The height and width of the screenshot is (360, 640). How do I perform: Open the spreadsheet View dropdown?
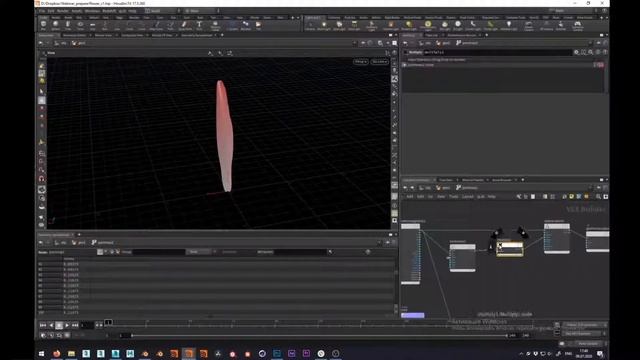(x=199, y=252)
